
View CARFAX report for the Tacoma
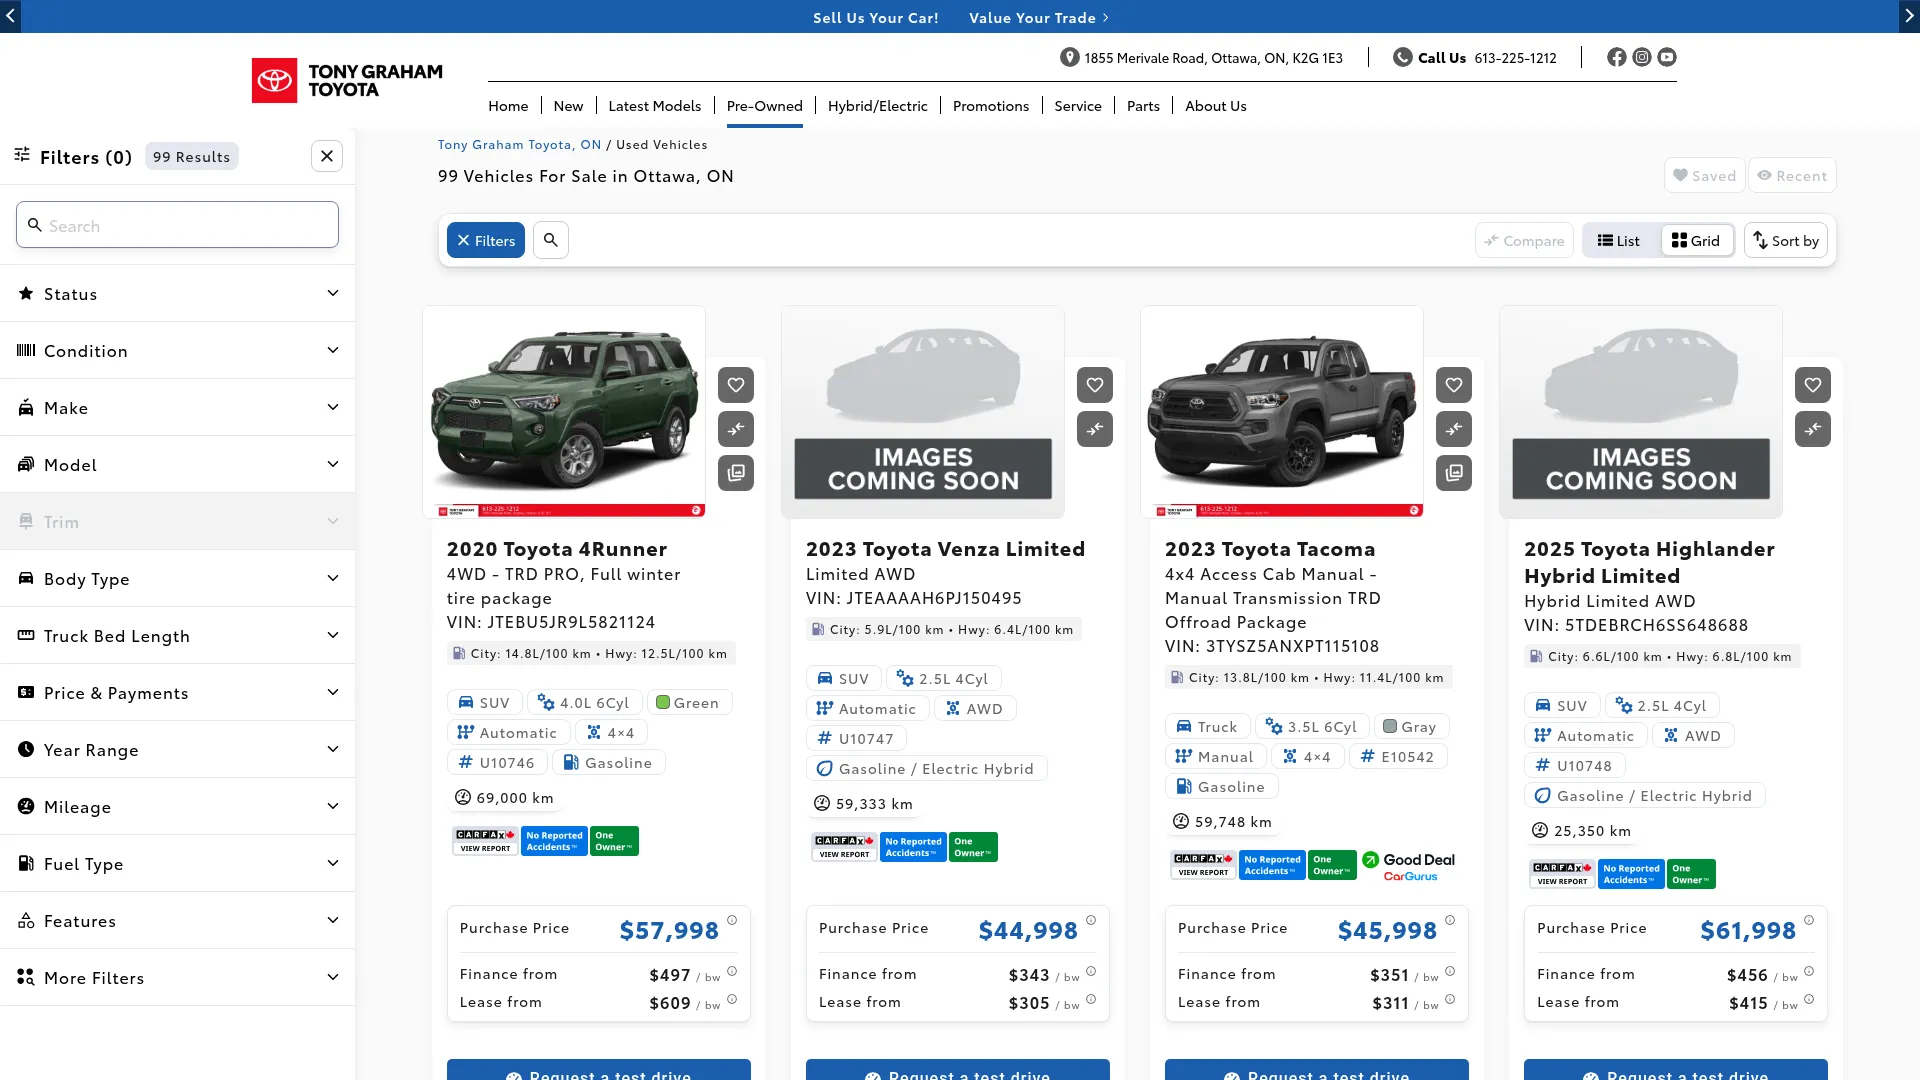[1203, 865]
